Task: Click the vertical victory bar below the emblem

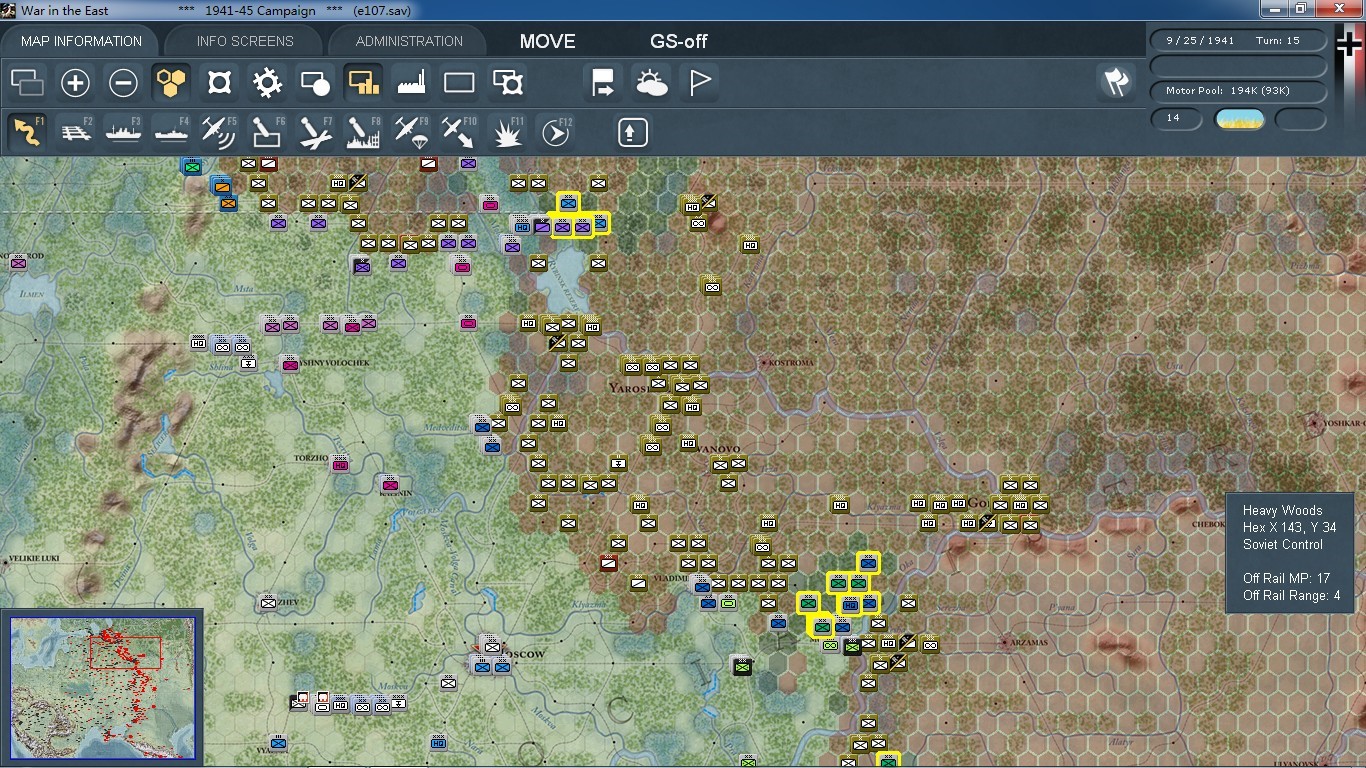Action: click(1349, 105)
